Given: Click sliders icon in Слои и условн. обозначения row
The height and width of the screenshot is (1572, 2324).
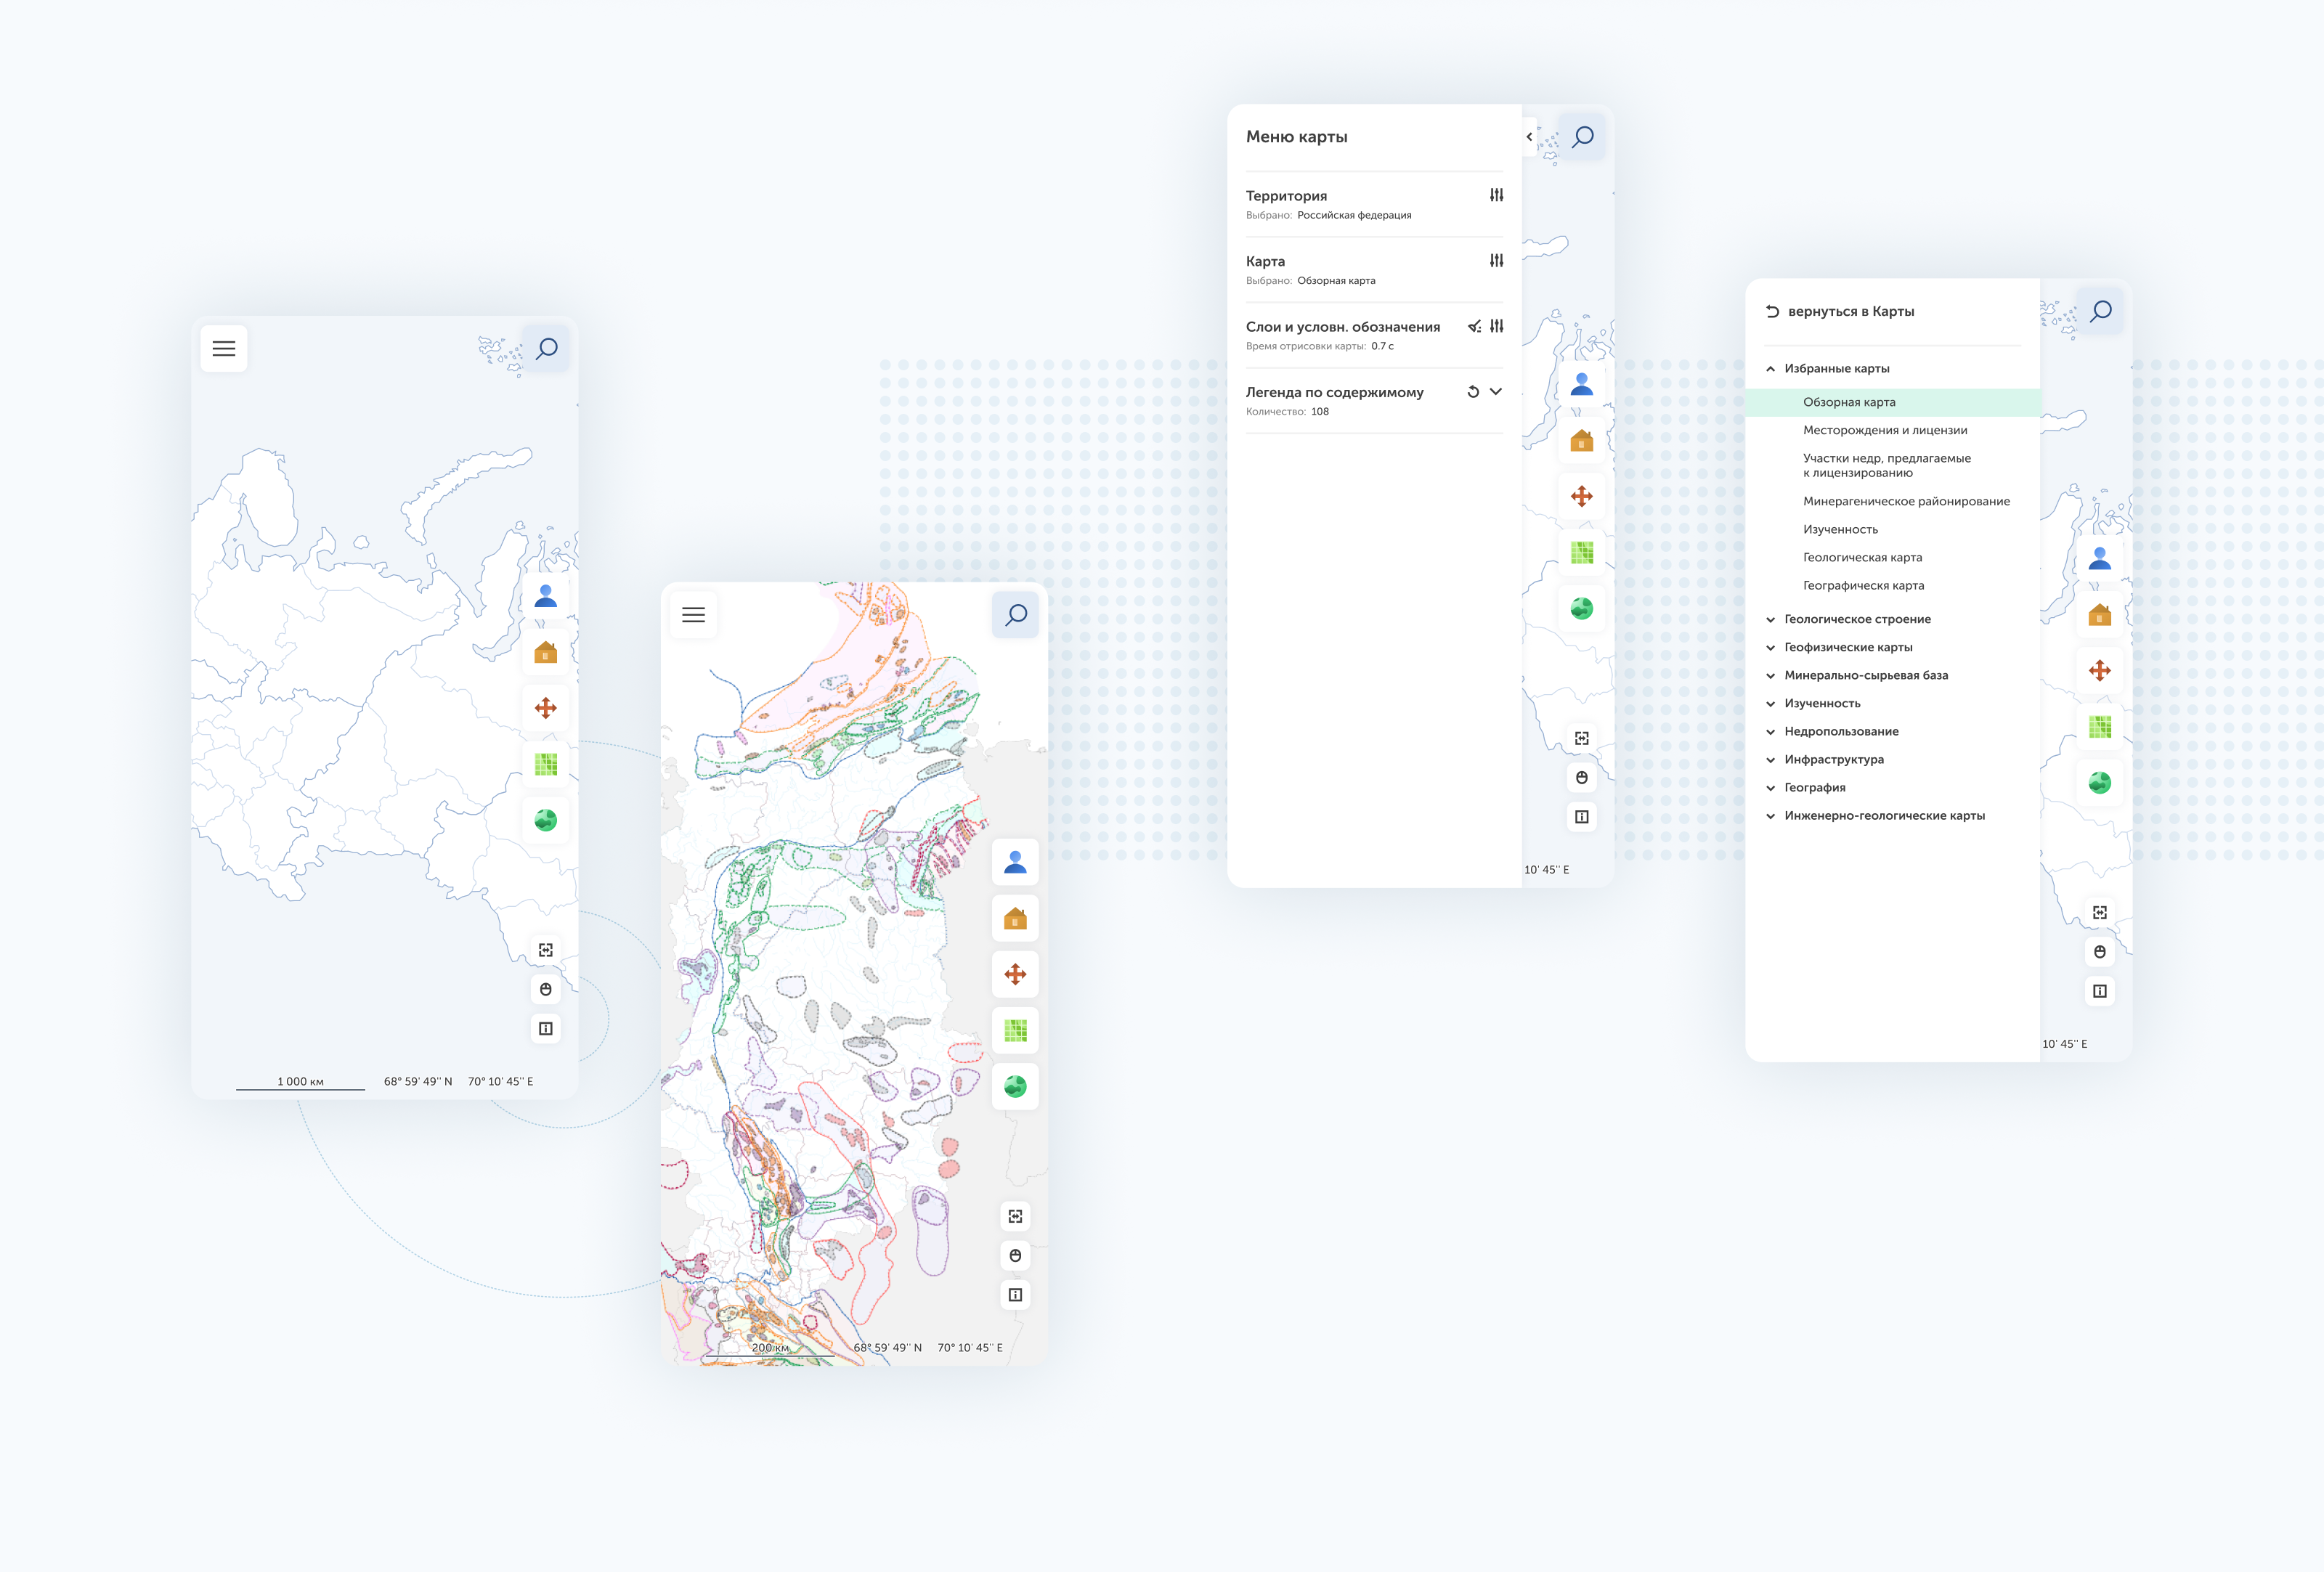Looking at the screenshot, I should (1496, 326).
